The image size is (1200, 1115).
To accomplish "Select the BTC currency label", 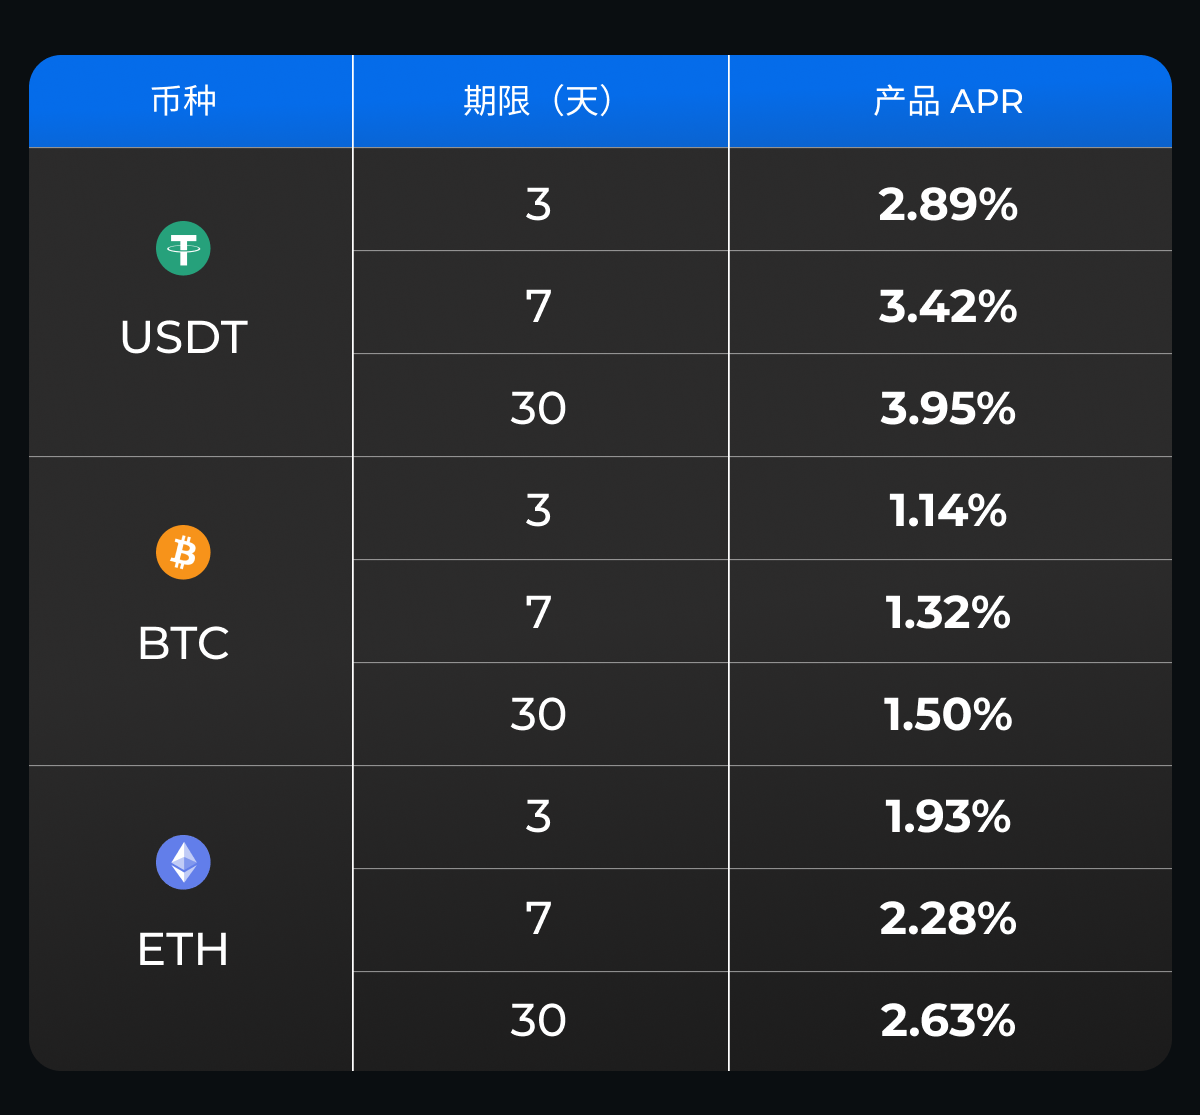I will point(183,643).
